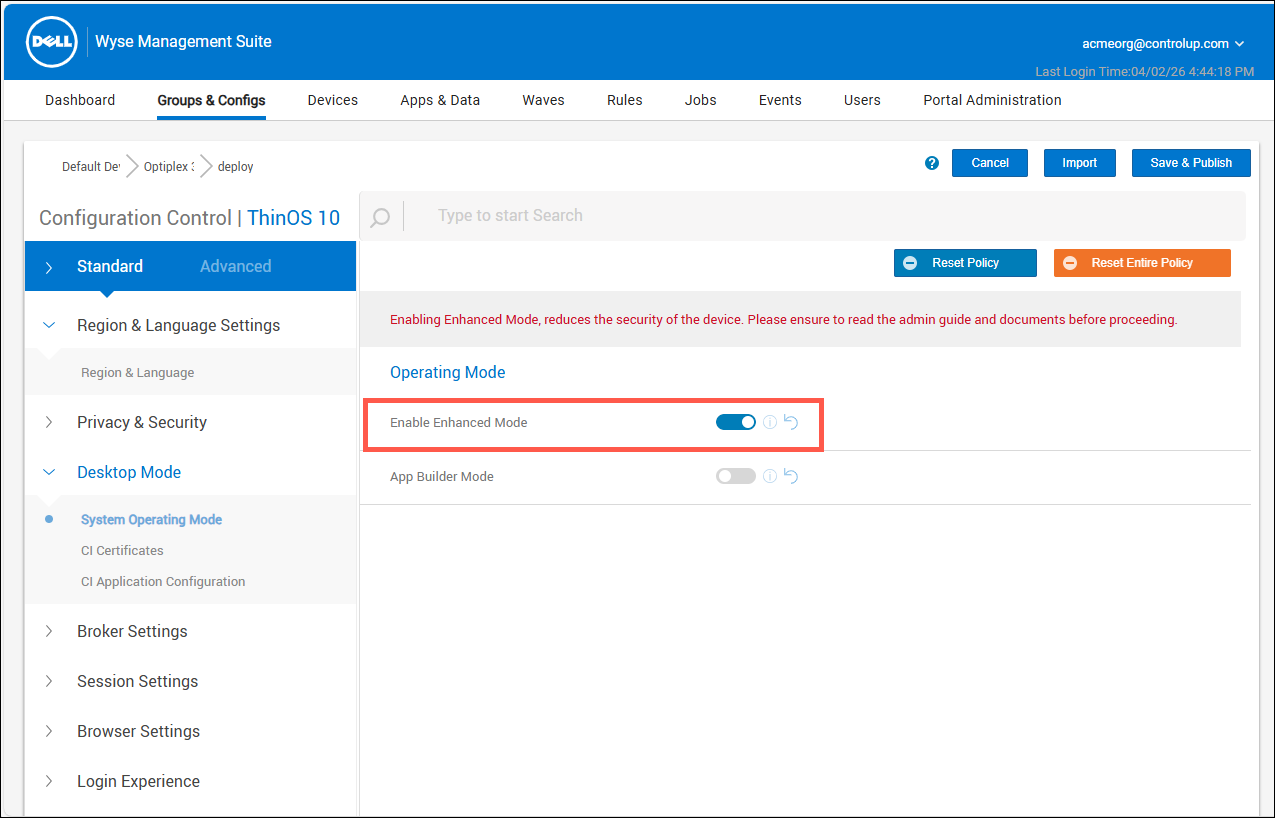Click the Dell logo icon
Image resolution: width=1275 pixels, height=818 pixels.
tap(52, 42)
